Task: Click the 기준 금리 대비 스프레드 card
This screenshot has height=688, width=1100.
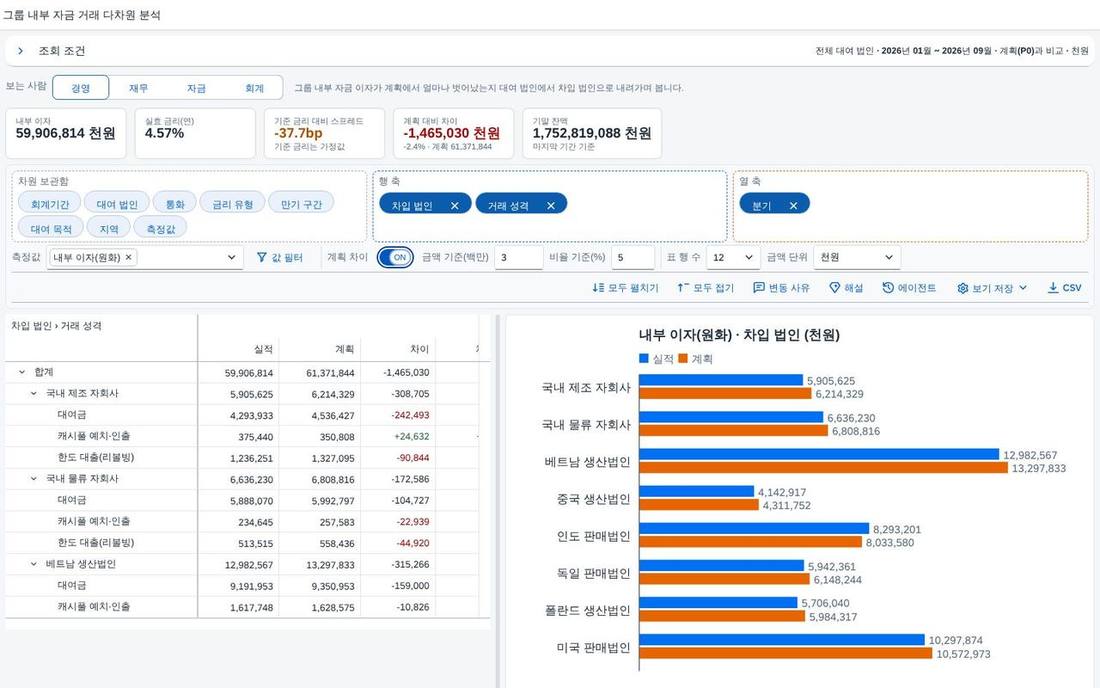Action: click(324, 133)
